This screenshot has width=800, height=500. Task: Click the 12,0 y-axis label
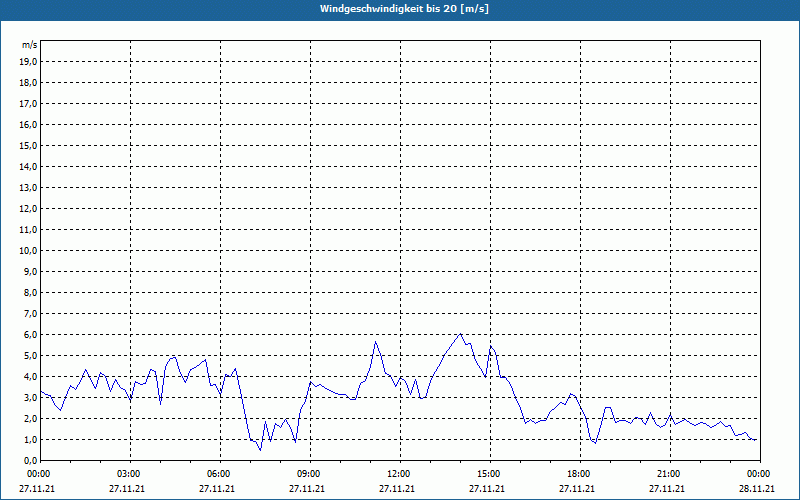pos(28,209)
